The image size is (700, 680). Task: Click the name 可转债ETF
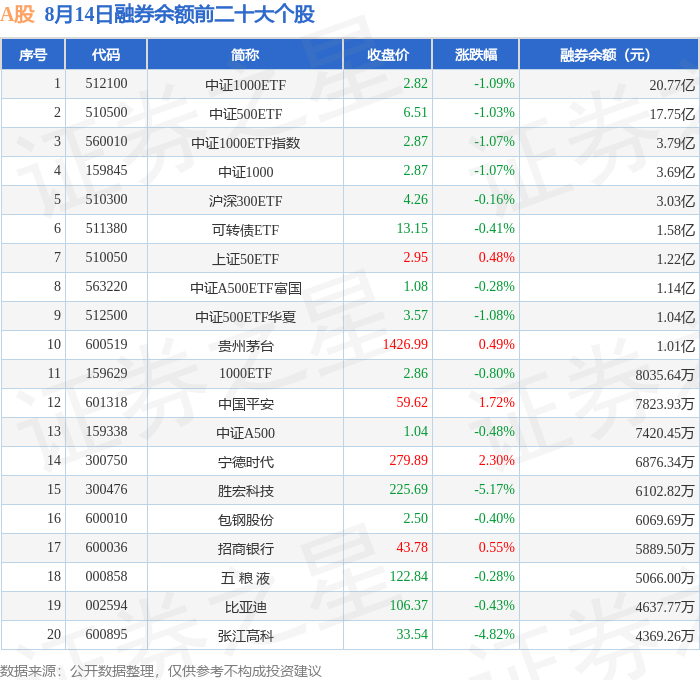(x=246, y=230)
